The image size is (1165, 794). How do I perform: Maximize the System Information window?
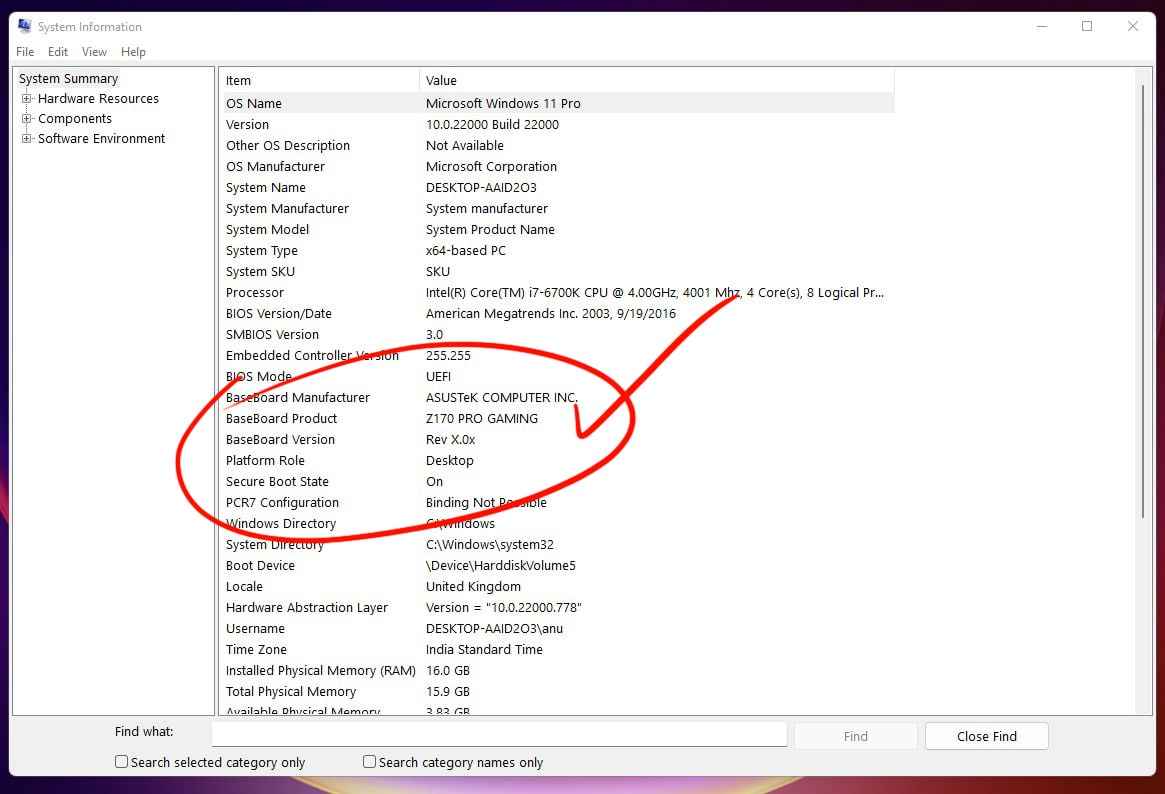tap(1087, 27)
